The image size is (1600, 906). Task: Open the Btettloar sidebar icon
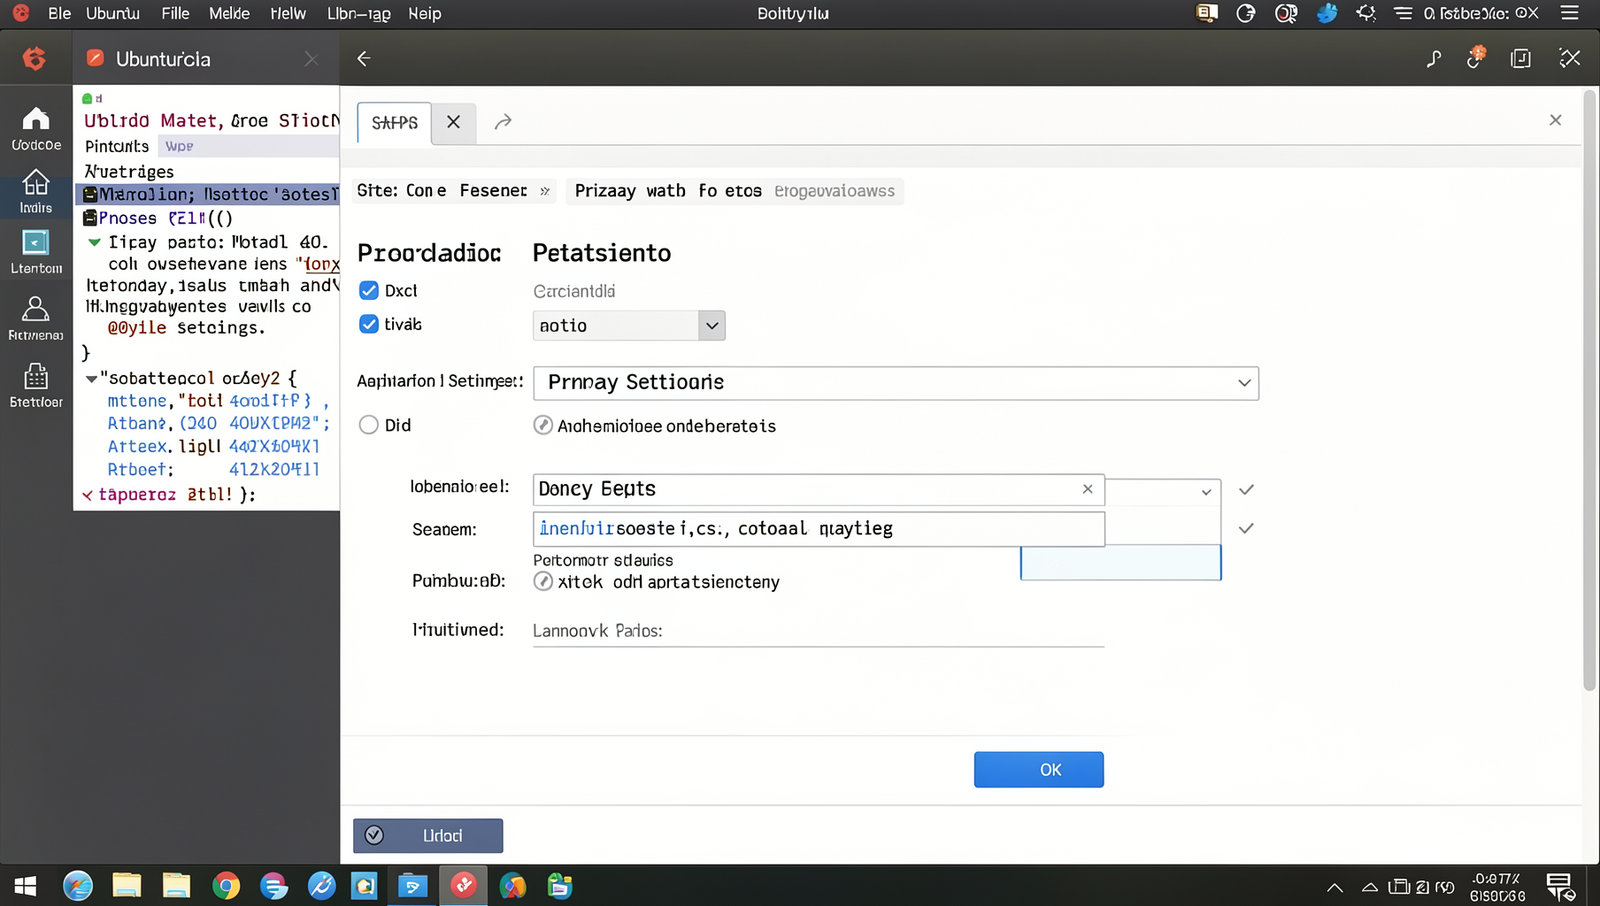[x=36, y=386]
